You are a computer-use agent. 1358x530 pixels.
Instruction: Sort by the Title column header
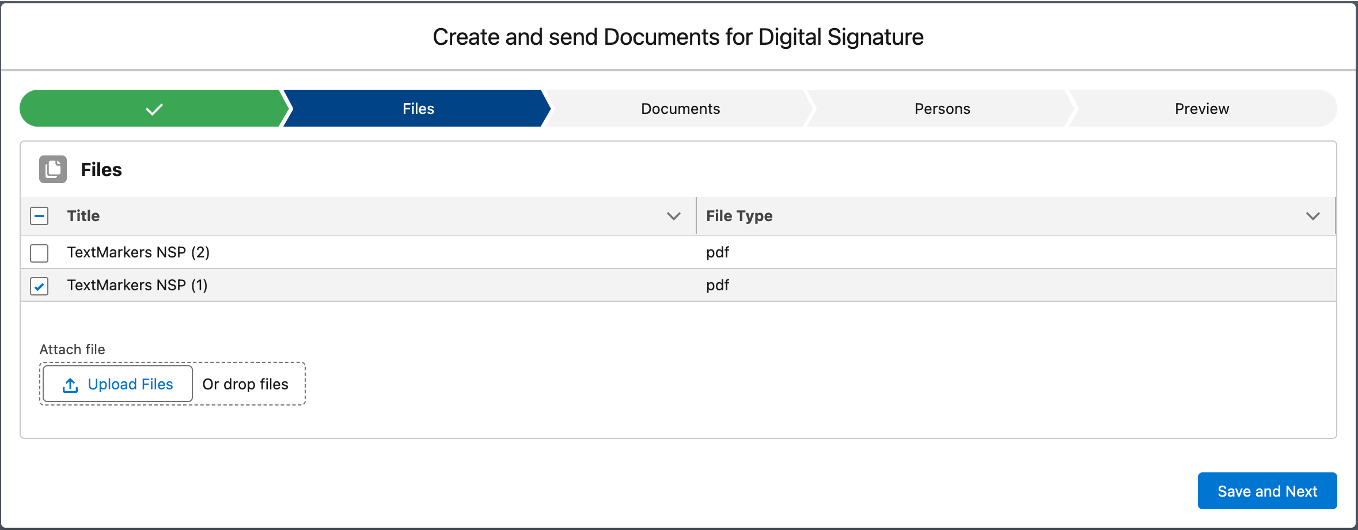[x=83, y=216]
